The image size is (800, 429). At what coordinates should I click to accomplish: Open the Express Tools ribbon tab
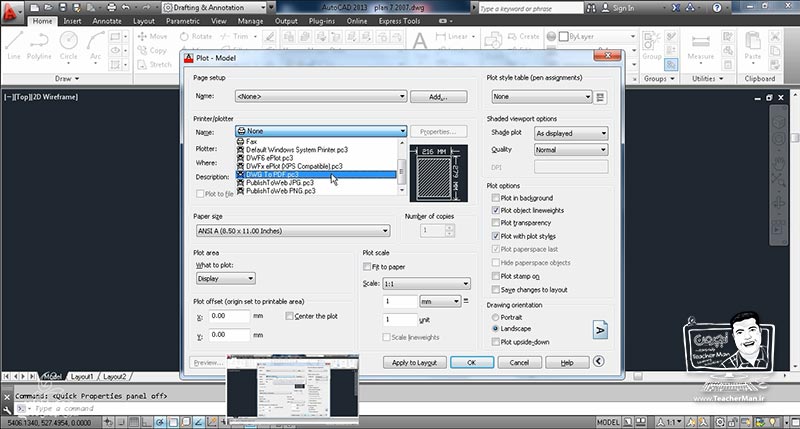399,21
